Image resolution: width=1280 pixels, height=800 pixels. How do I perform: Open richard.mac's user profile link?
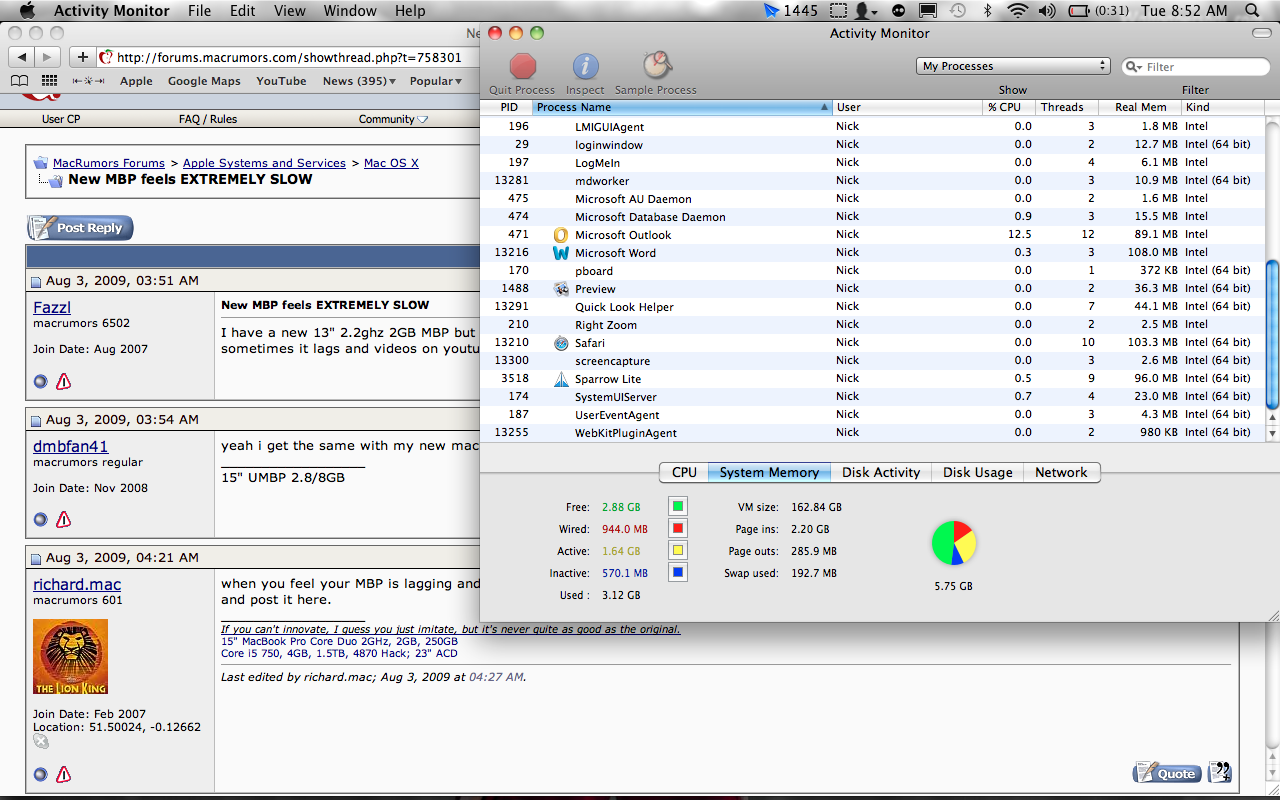(77, 584)
